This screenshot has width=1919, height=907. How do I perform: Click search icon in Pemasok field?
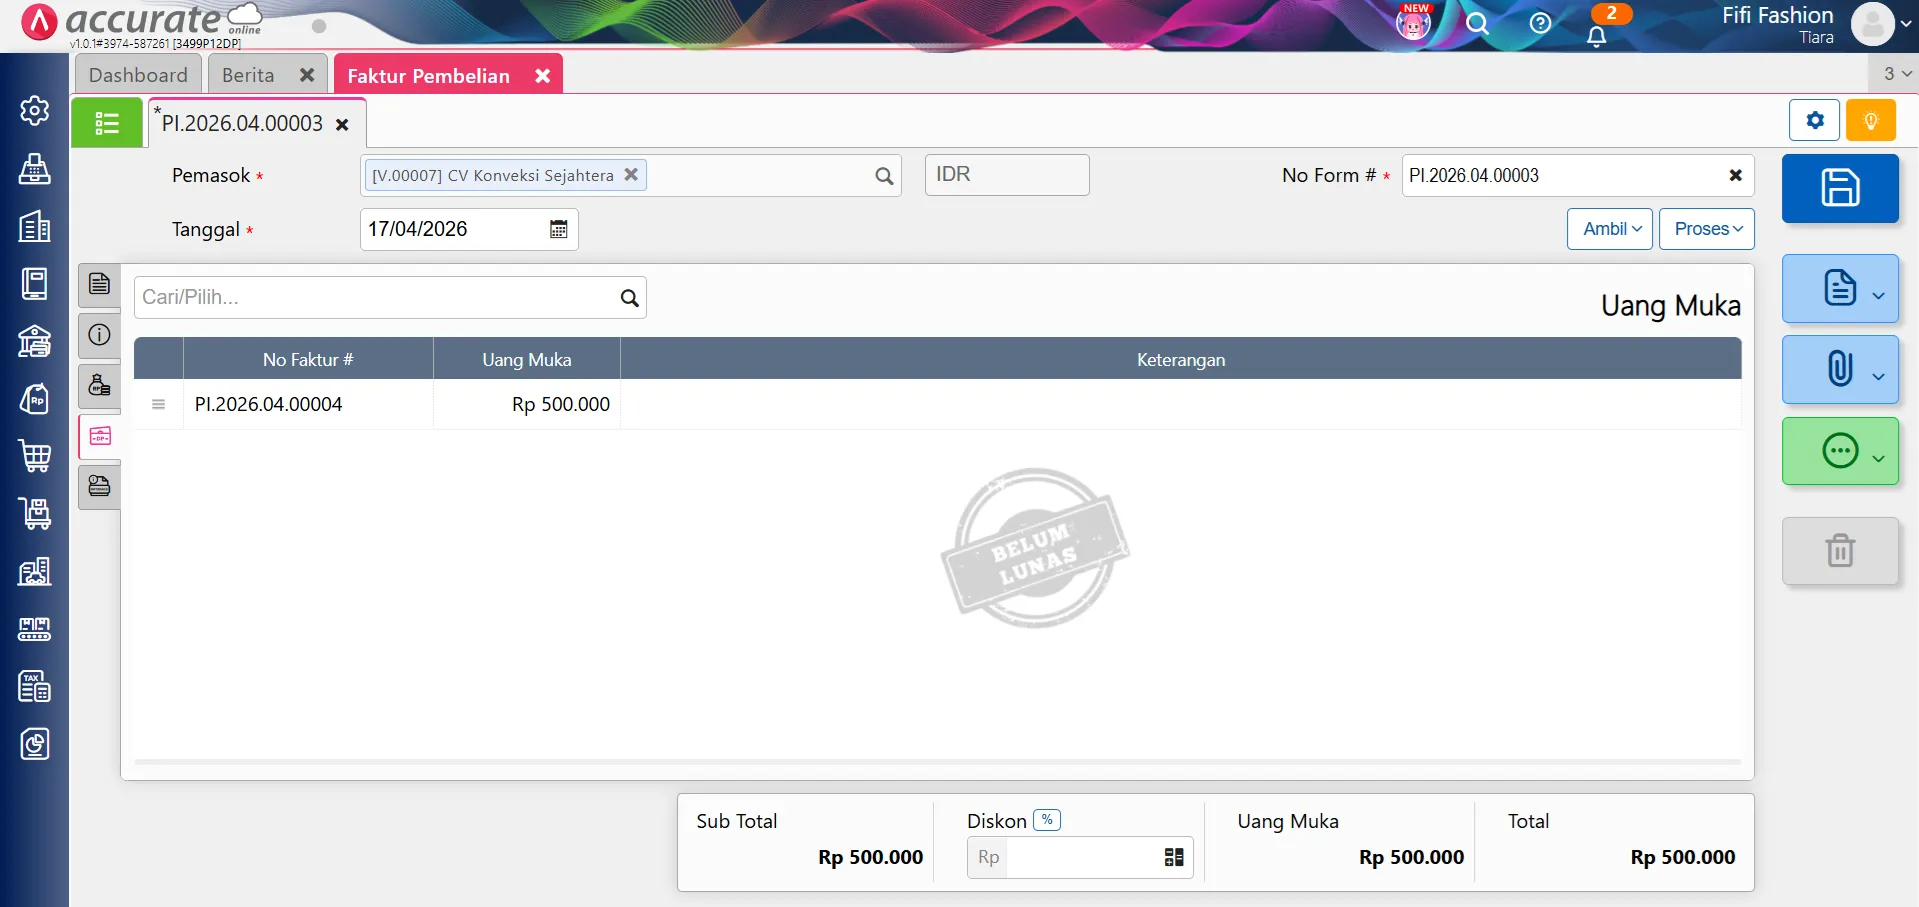(884, 176)
